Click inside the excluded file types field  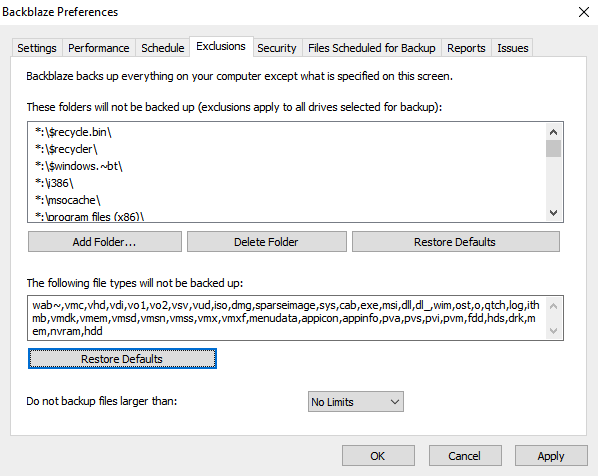287,318
